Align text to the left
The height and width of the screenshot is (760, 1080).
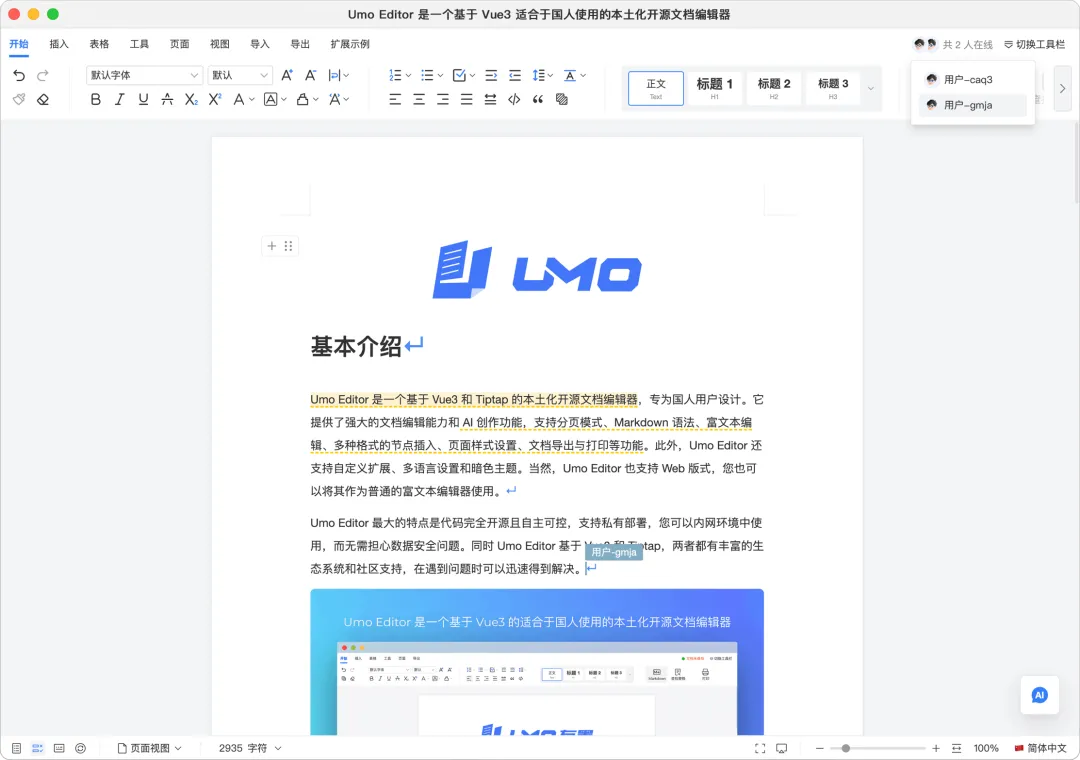(x=395, y=99)
